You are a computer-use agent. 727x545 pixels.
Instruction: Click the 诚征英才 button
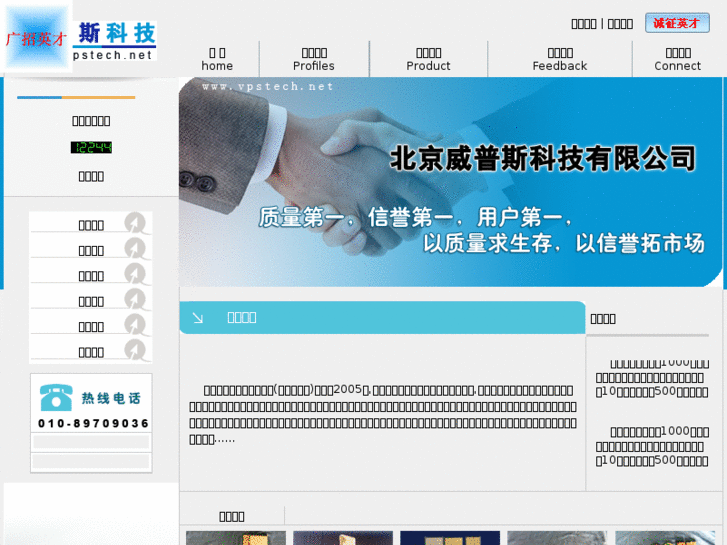click(x=677, y=23)
